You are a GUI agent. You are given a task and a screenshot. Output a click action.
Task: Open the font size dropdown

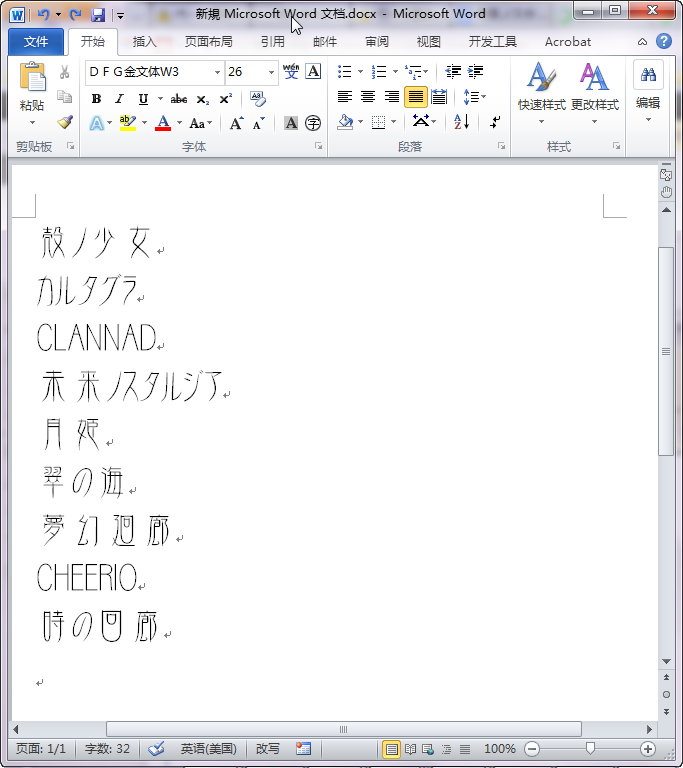pyautogui.click(x=271, y=72)
